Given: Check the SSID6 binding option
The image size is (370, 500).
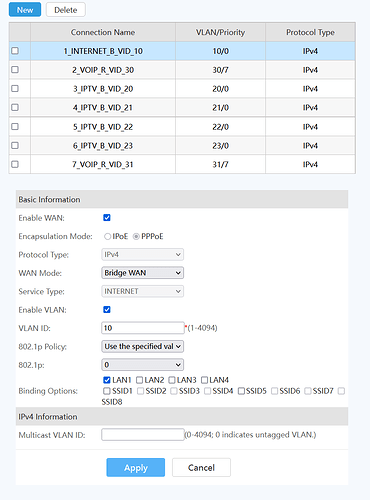Looking at the screenshot, I should coord(274,391).
